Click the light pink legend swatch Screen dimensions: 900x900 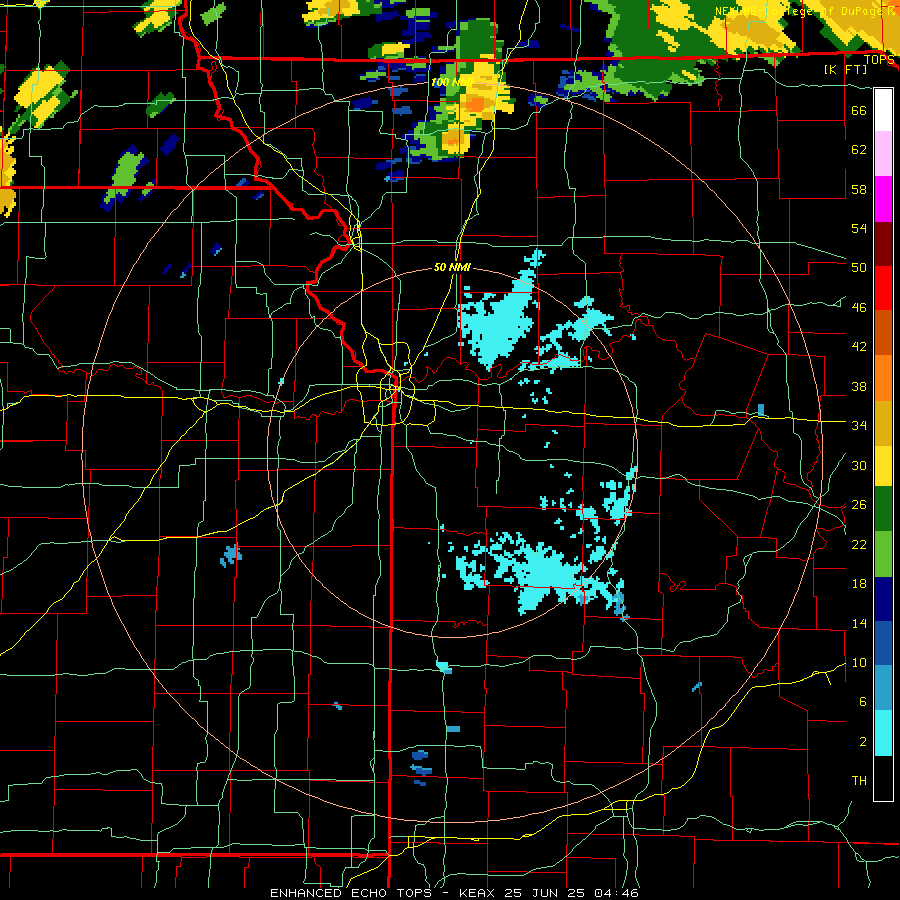pos(883,153)
